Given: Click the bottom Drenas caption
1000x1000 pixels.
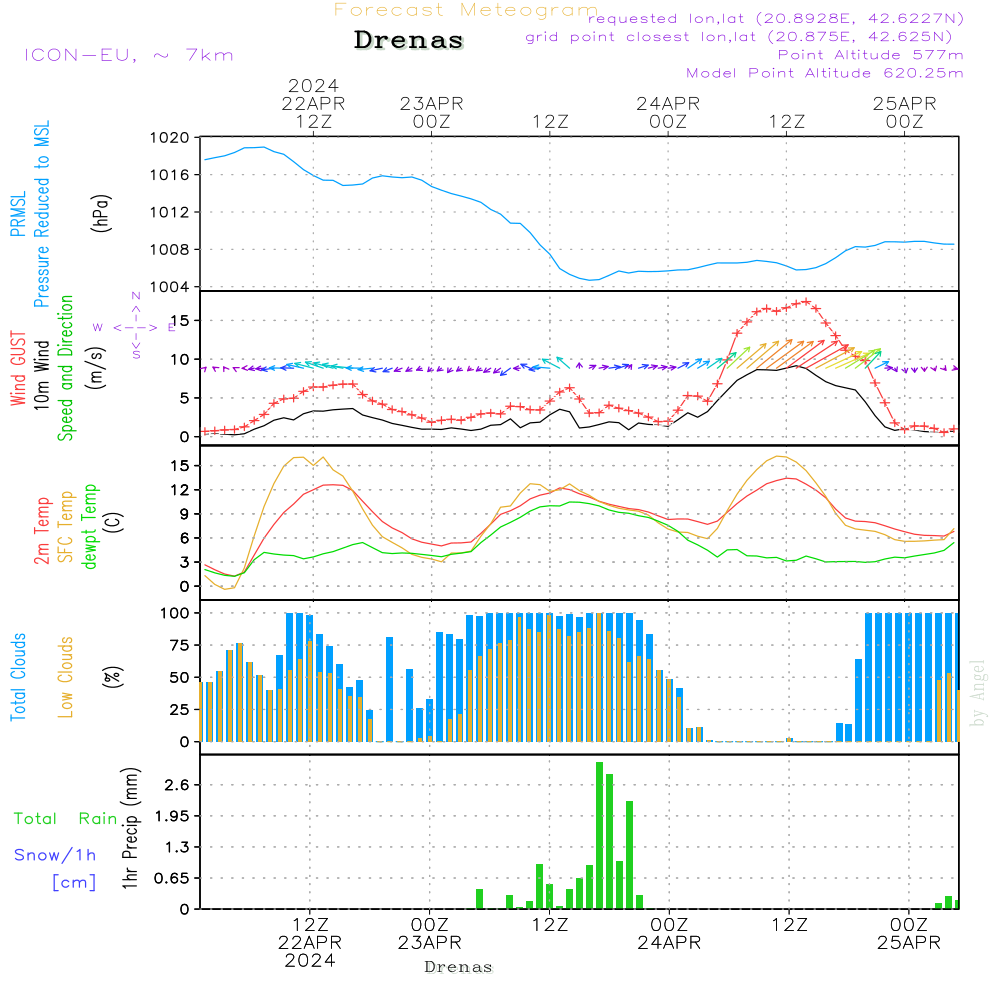Looking at the screenshot, I should (x=458, y=967).
